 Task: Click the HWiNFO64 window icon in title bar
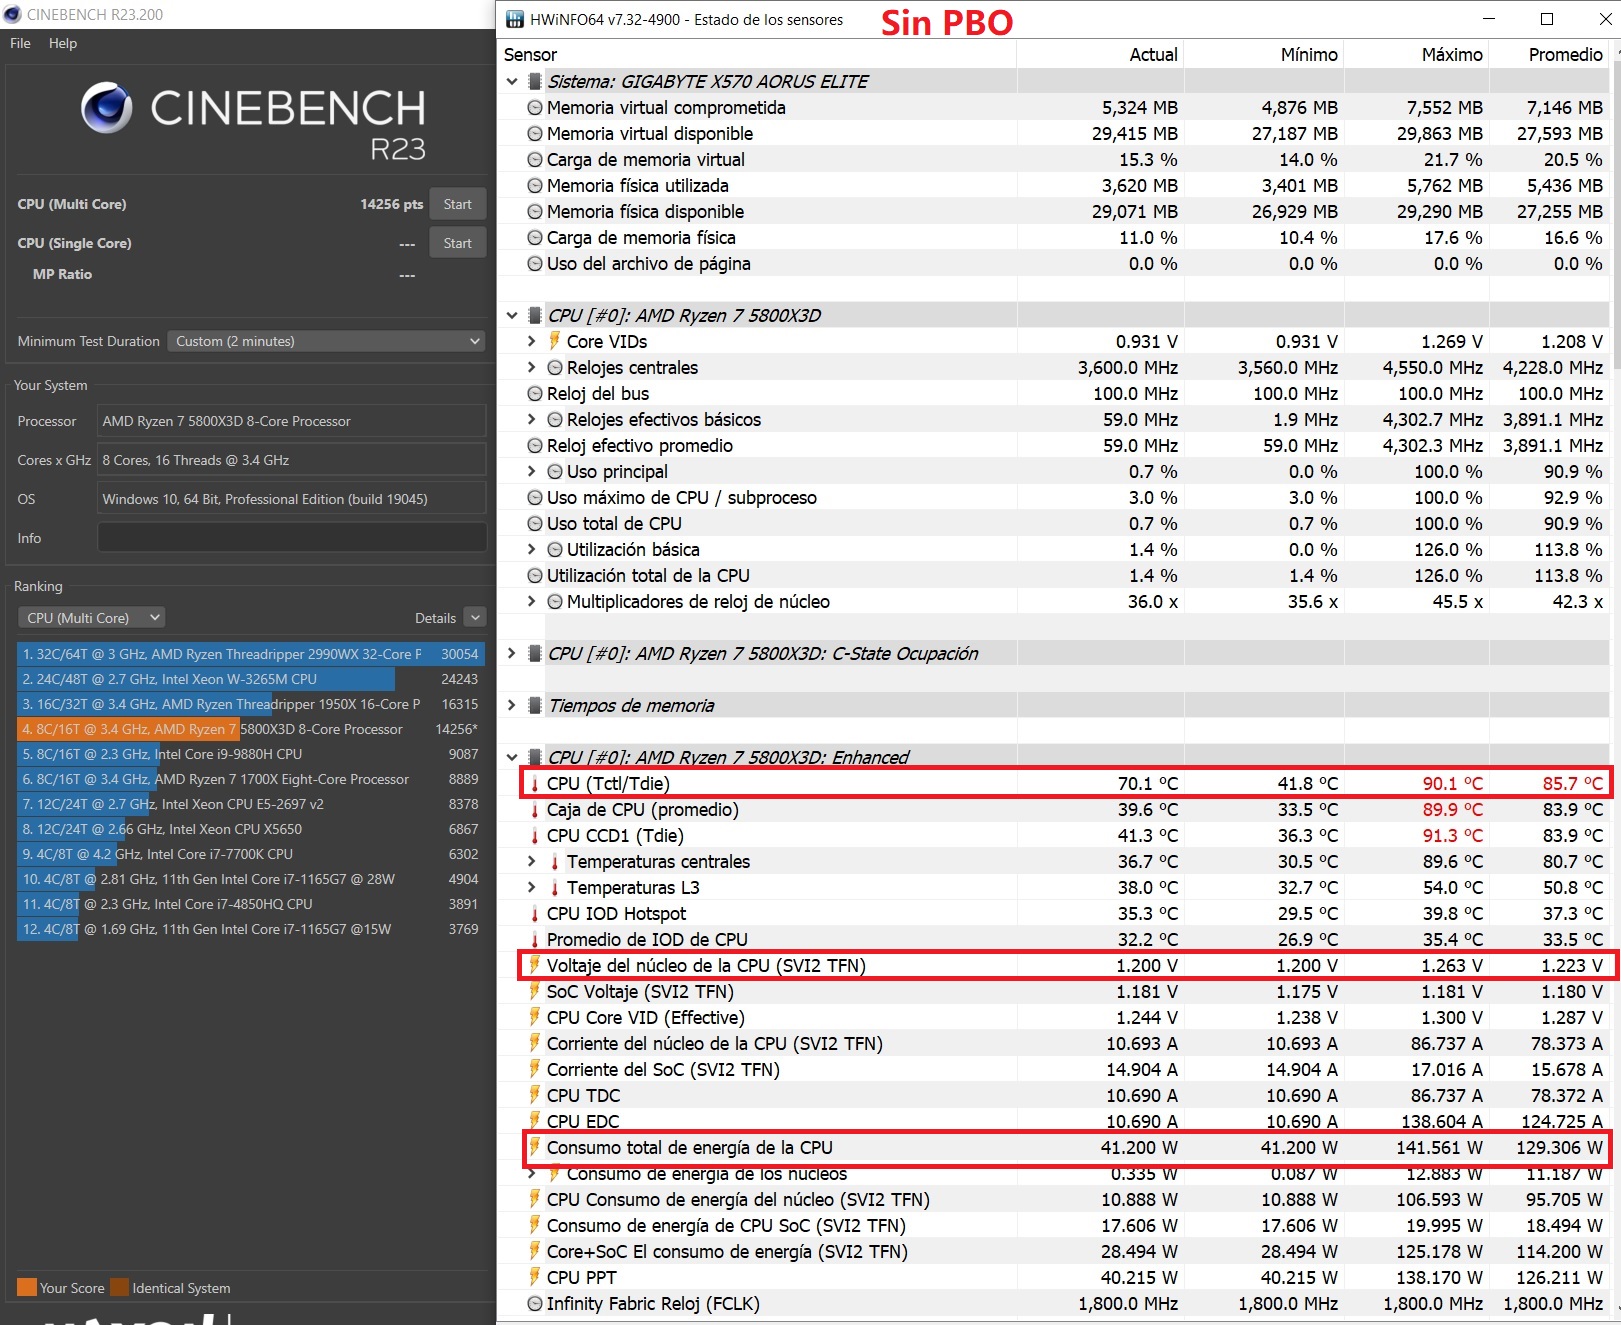[x=514, y=19]
